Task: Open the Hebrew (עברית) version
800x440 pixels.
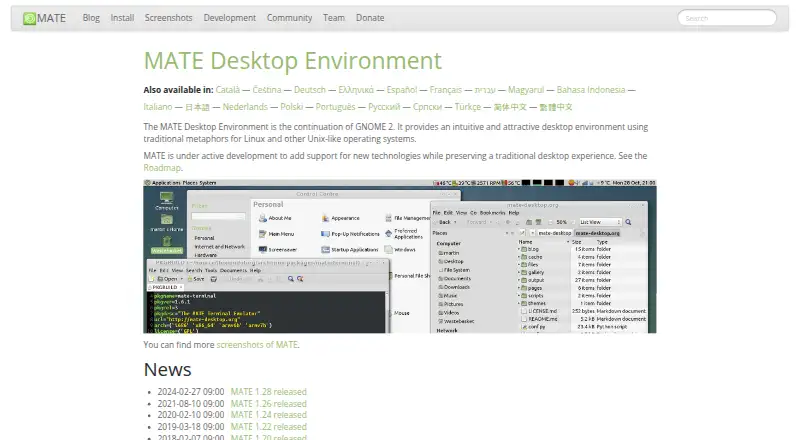Action: coord(485,90)
